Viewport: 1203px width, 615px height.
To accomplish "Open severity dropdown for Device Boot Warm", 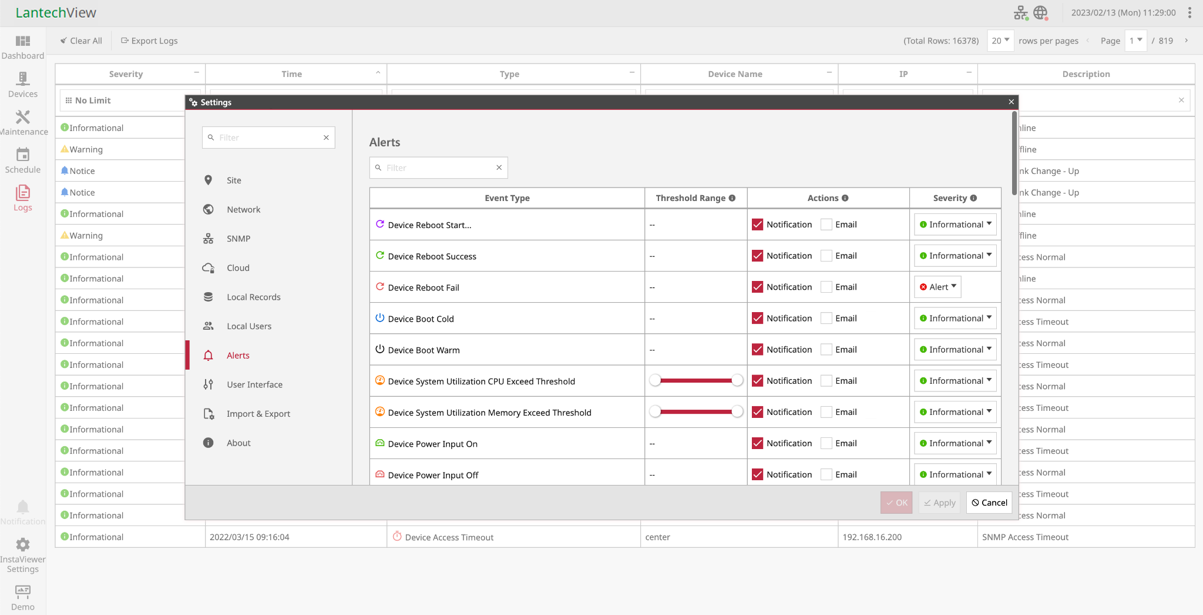I will tap(955, 350).
